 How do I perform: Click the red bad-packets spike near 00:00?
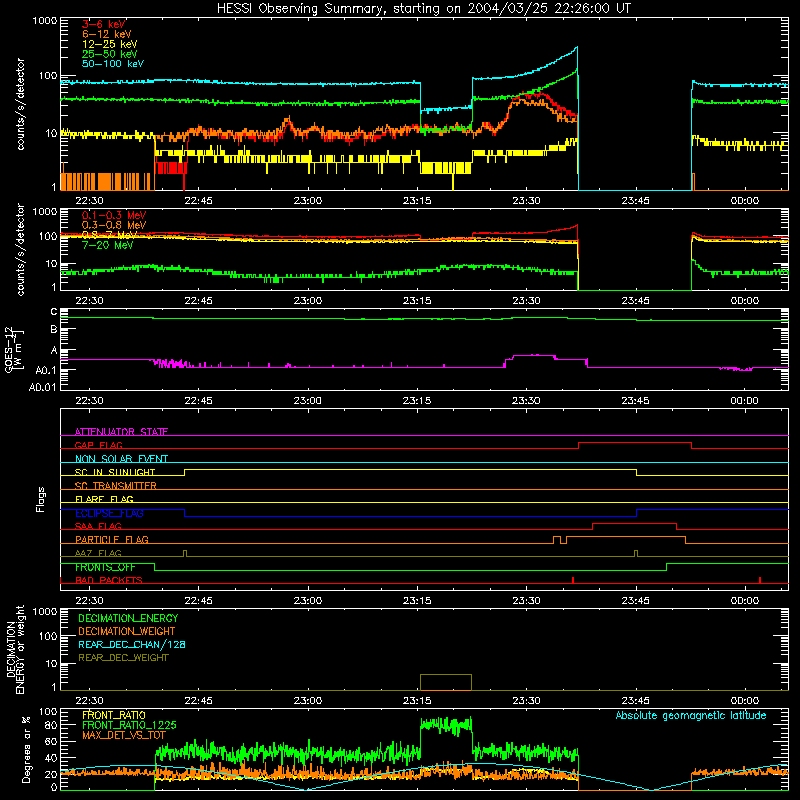pos(760,580)
